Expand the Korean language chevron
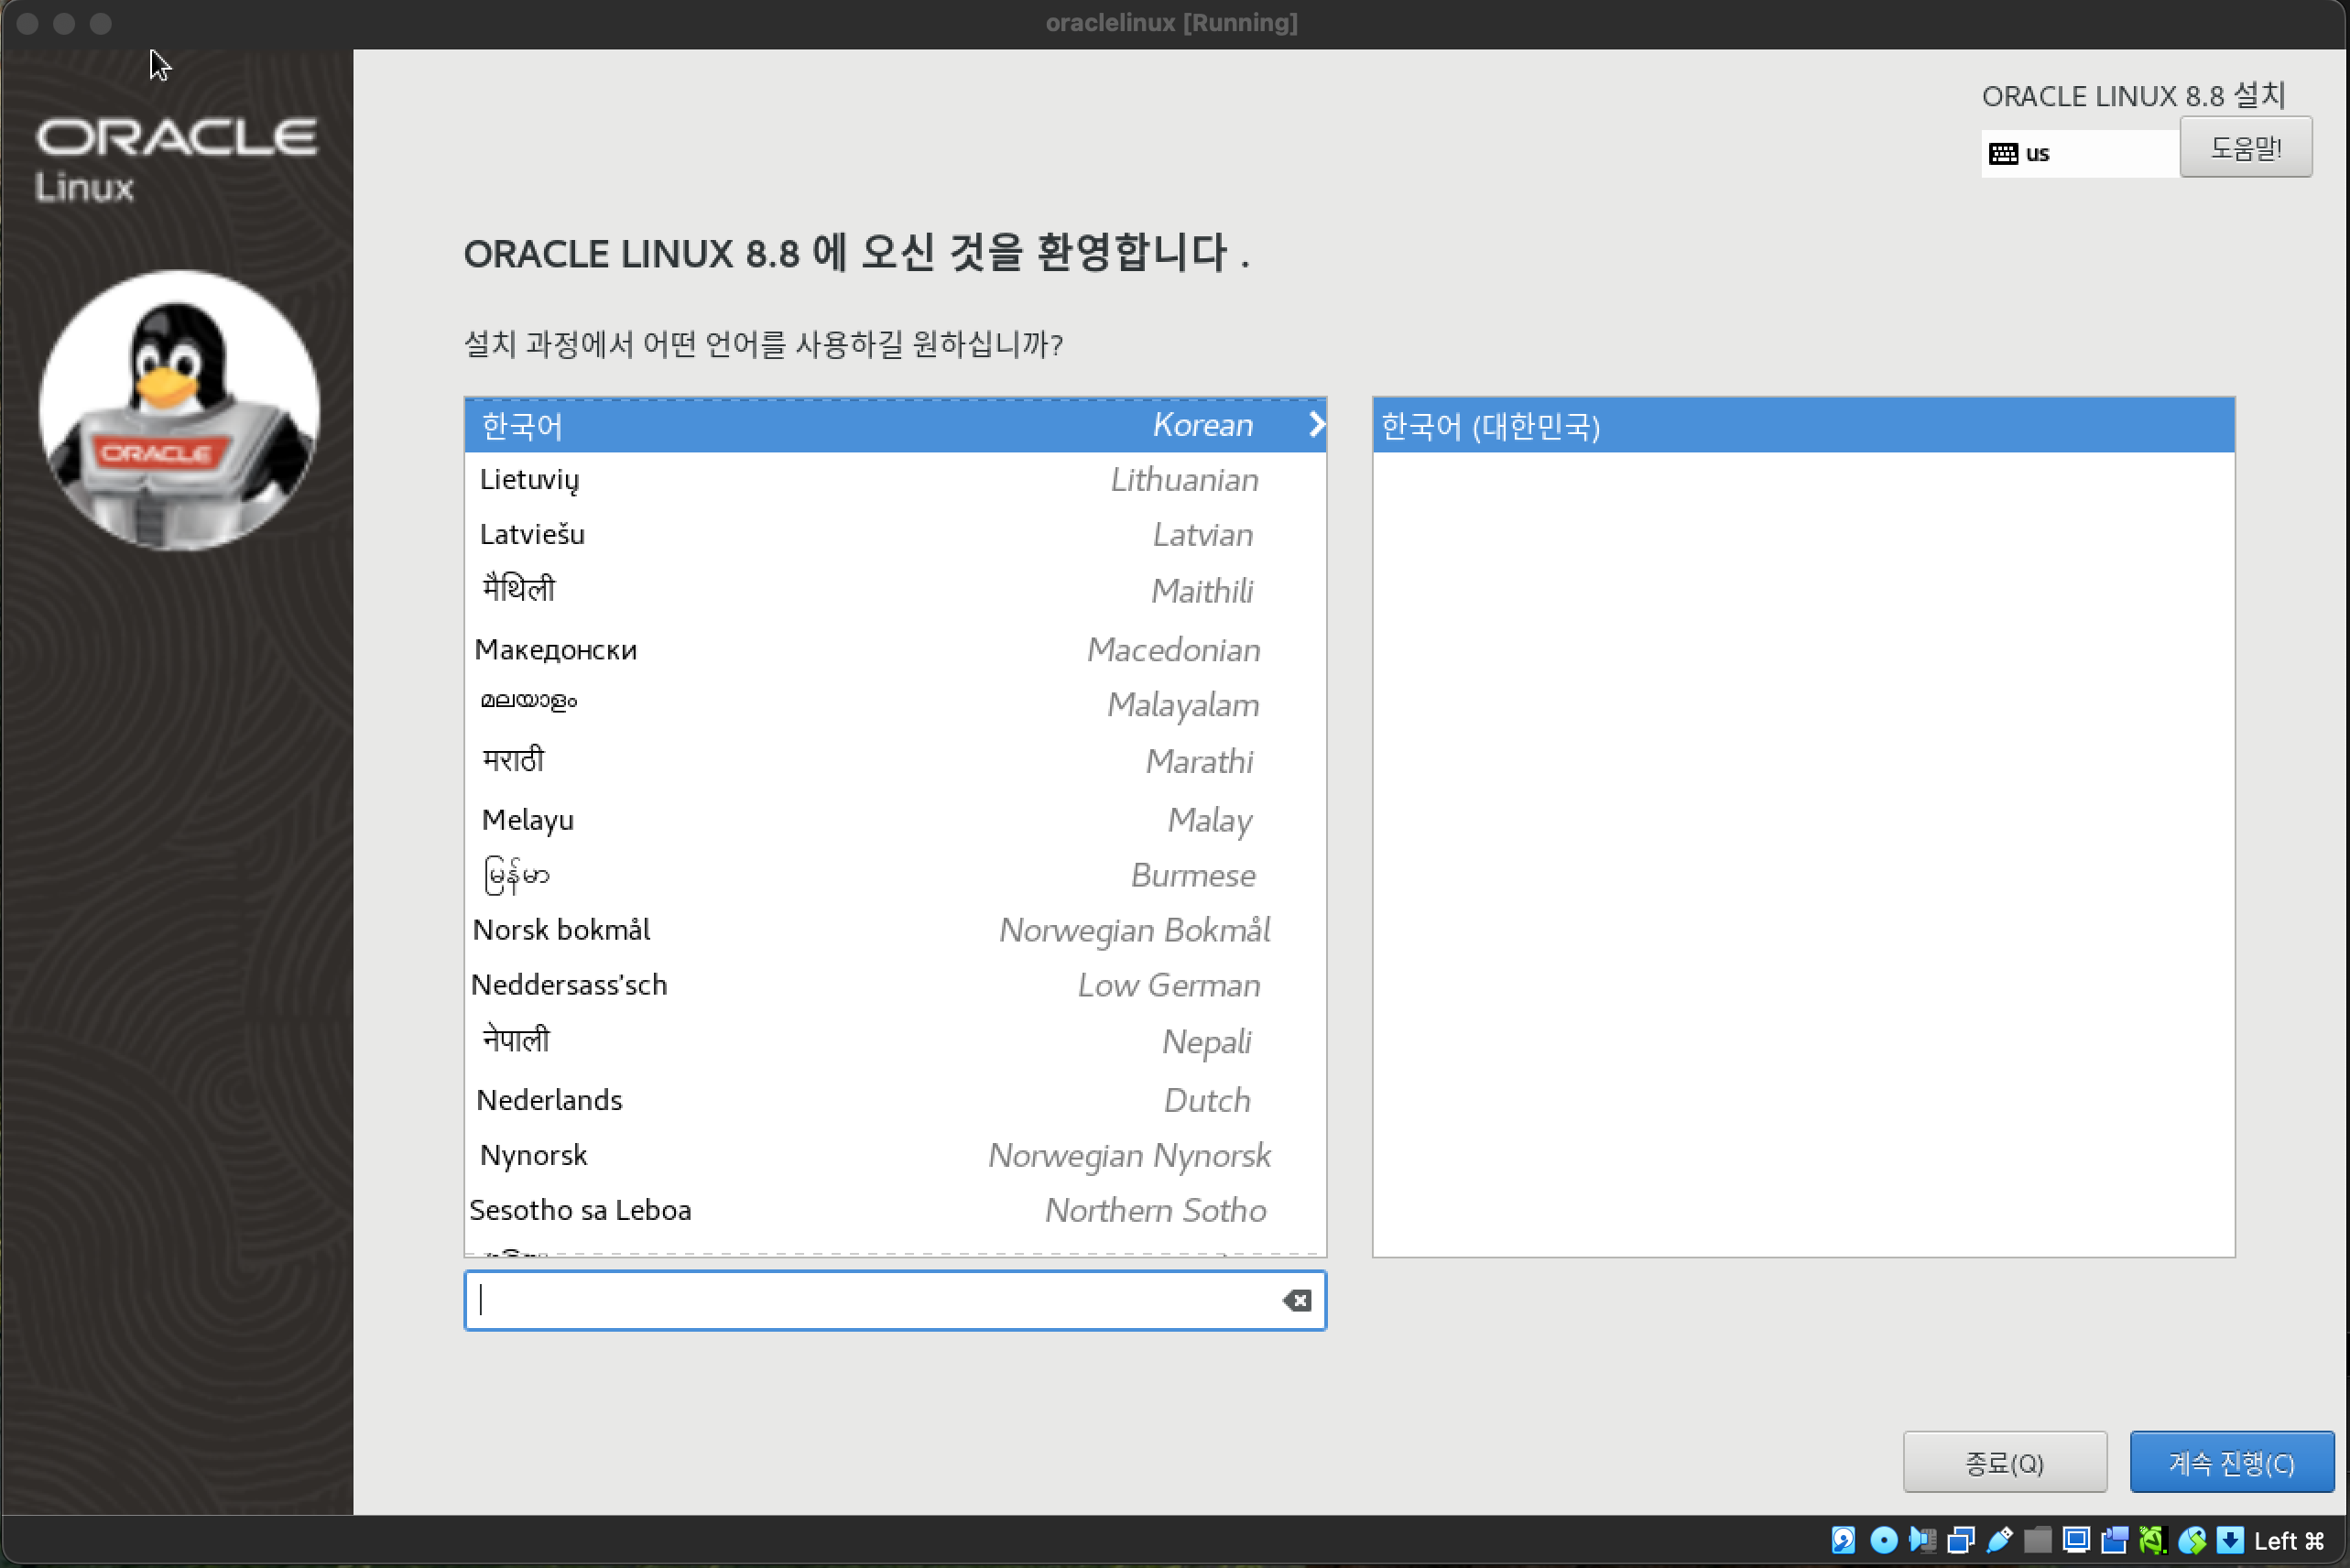The image size is (2350, 1568). point(1316,425)
